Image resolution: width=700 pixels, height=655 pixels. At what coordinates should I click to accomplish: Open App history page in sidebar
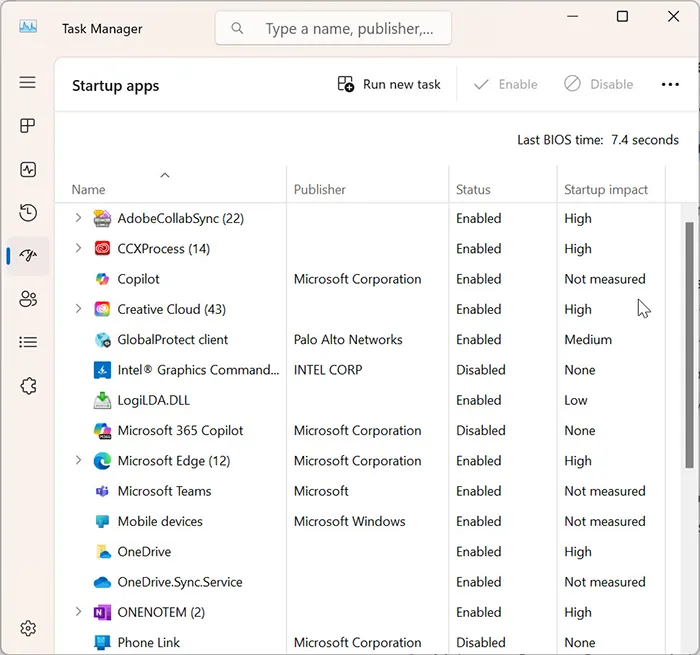coord(28,213)
